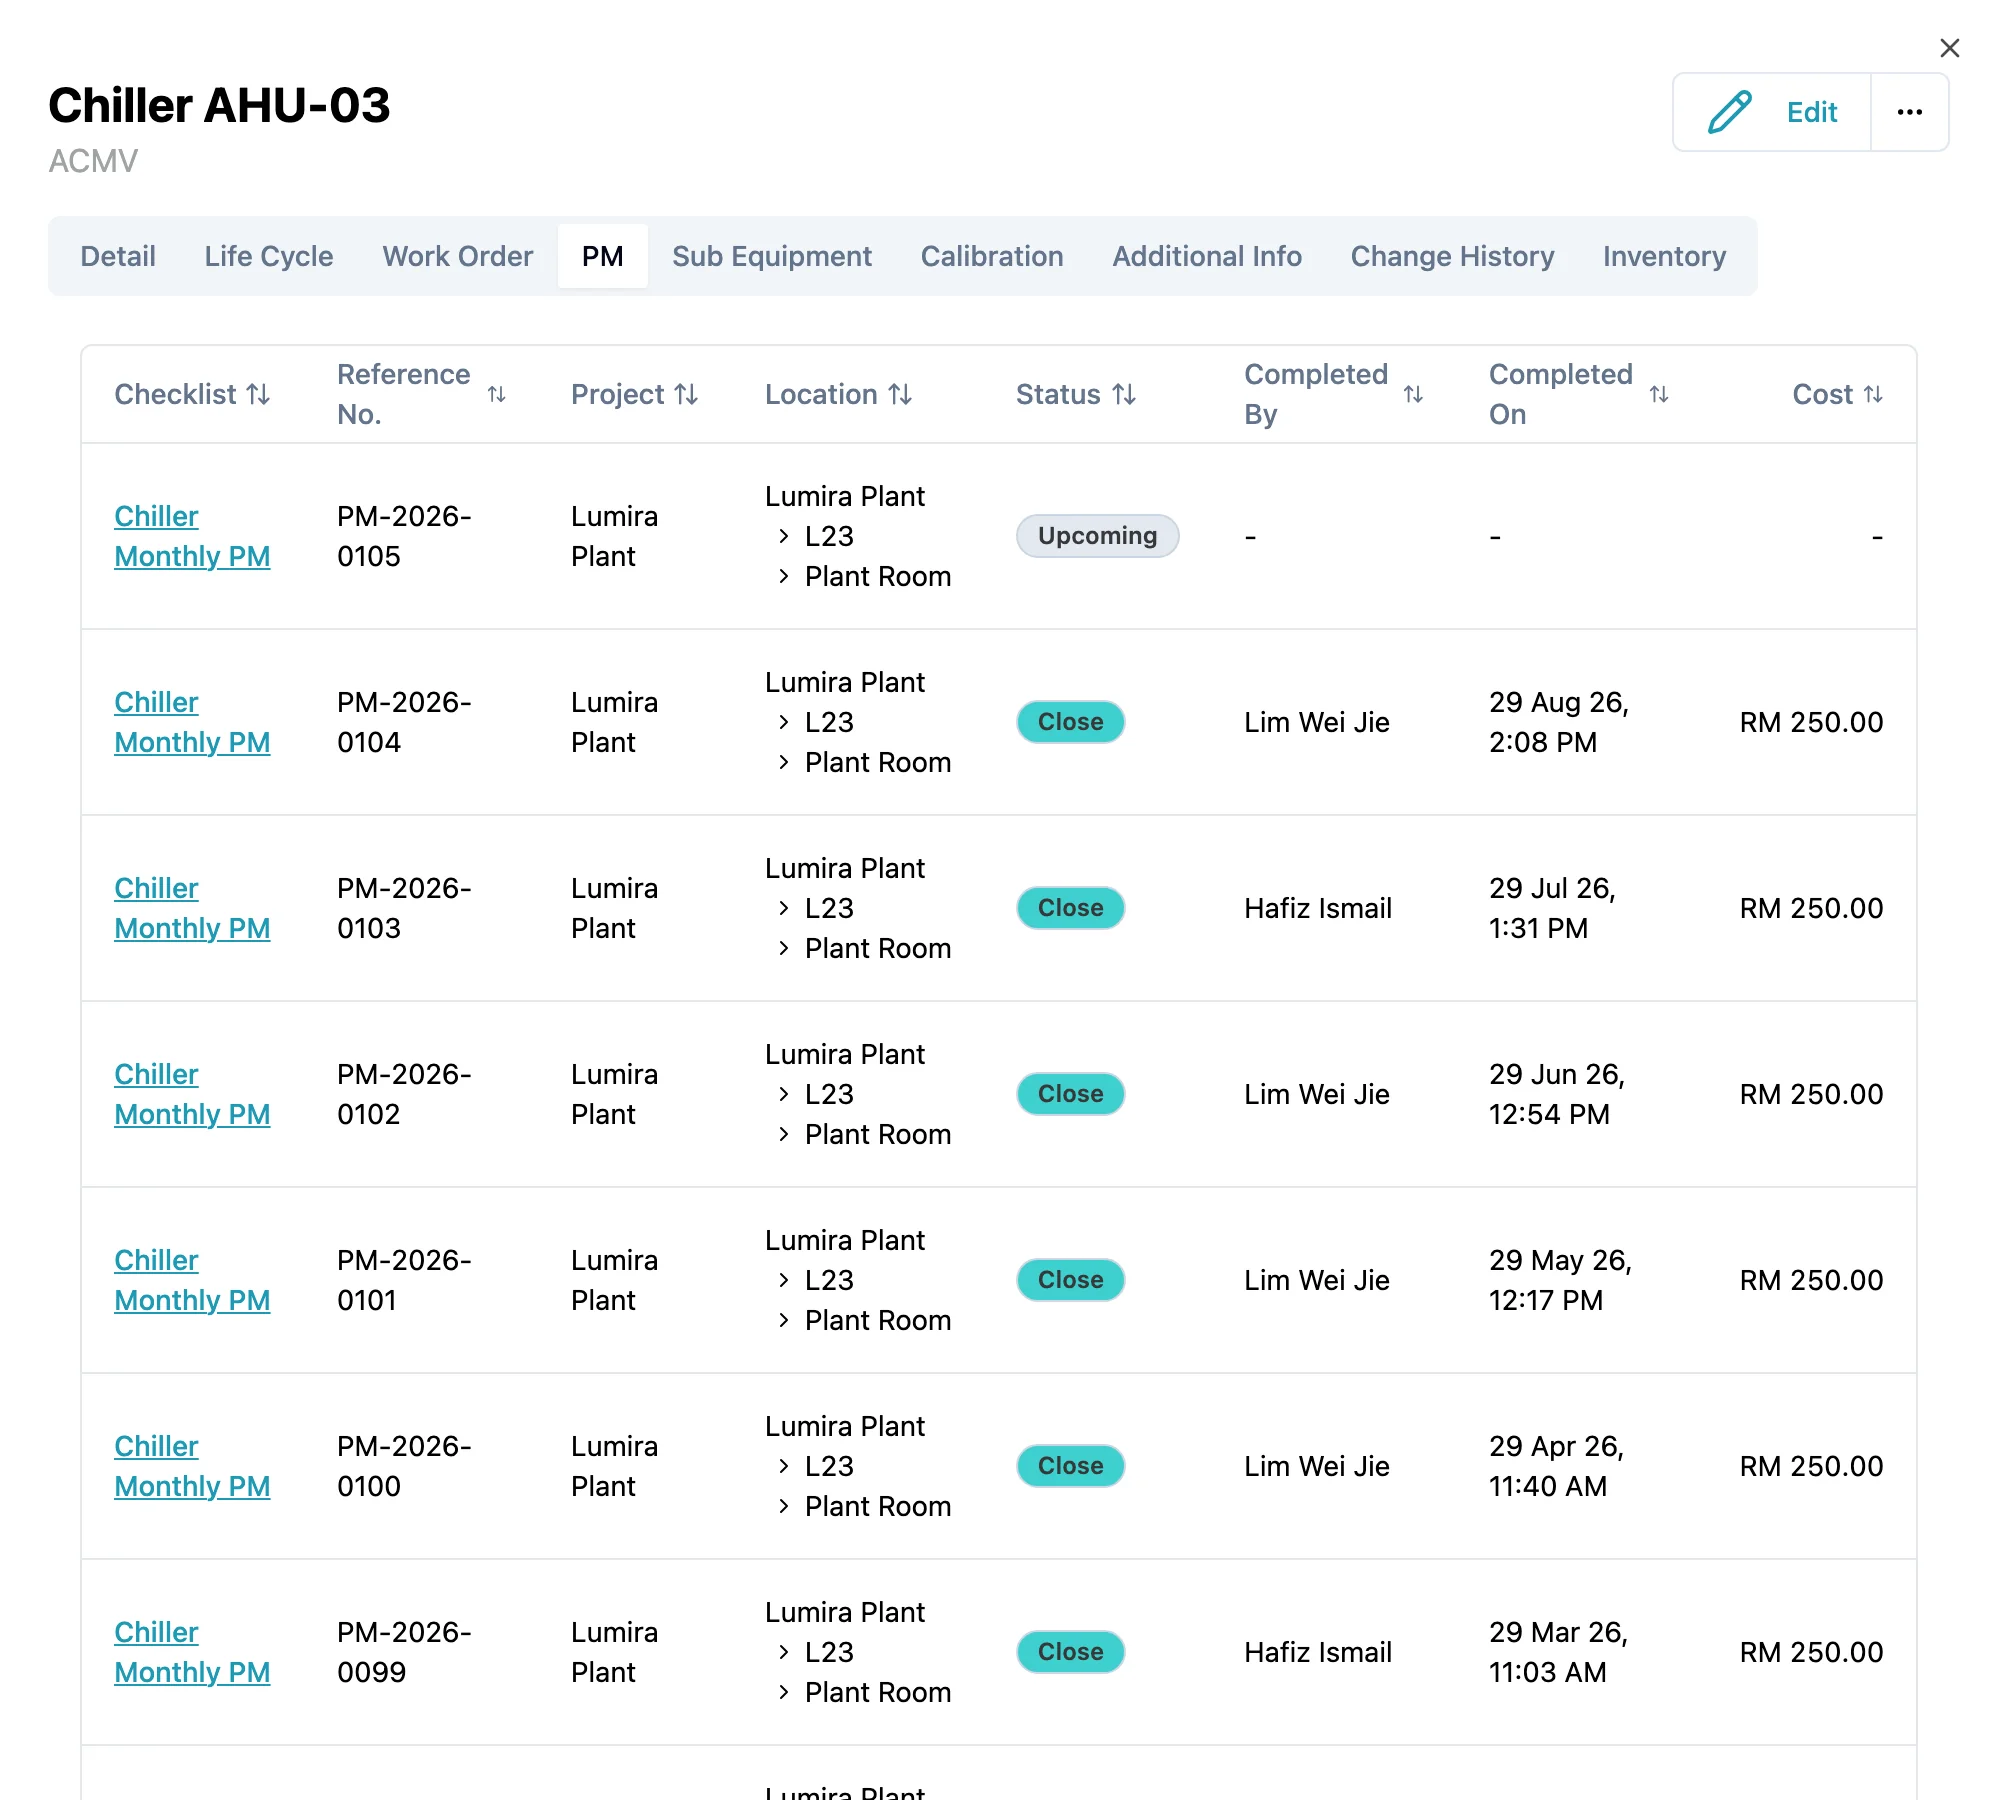1998x1800 pixels.
Task: Click the Close badge on PM-2026-0100 row
Action: click(x=1070, y=1466)
